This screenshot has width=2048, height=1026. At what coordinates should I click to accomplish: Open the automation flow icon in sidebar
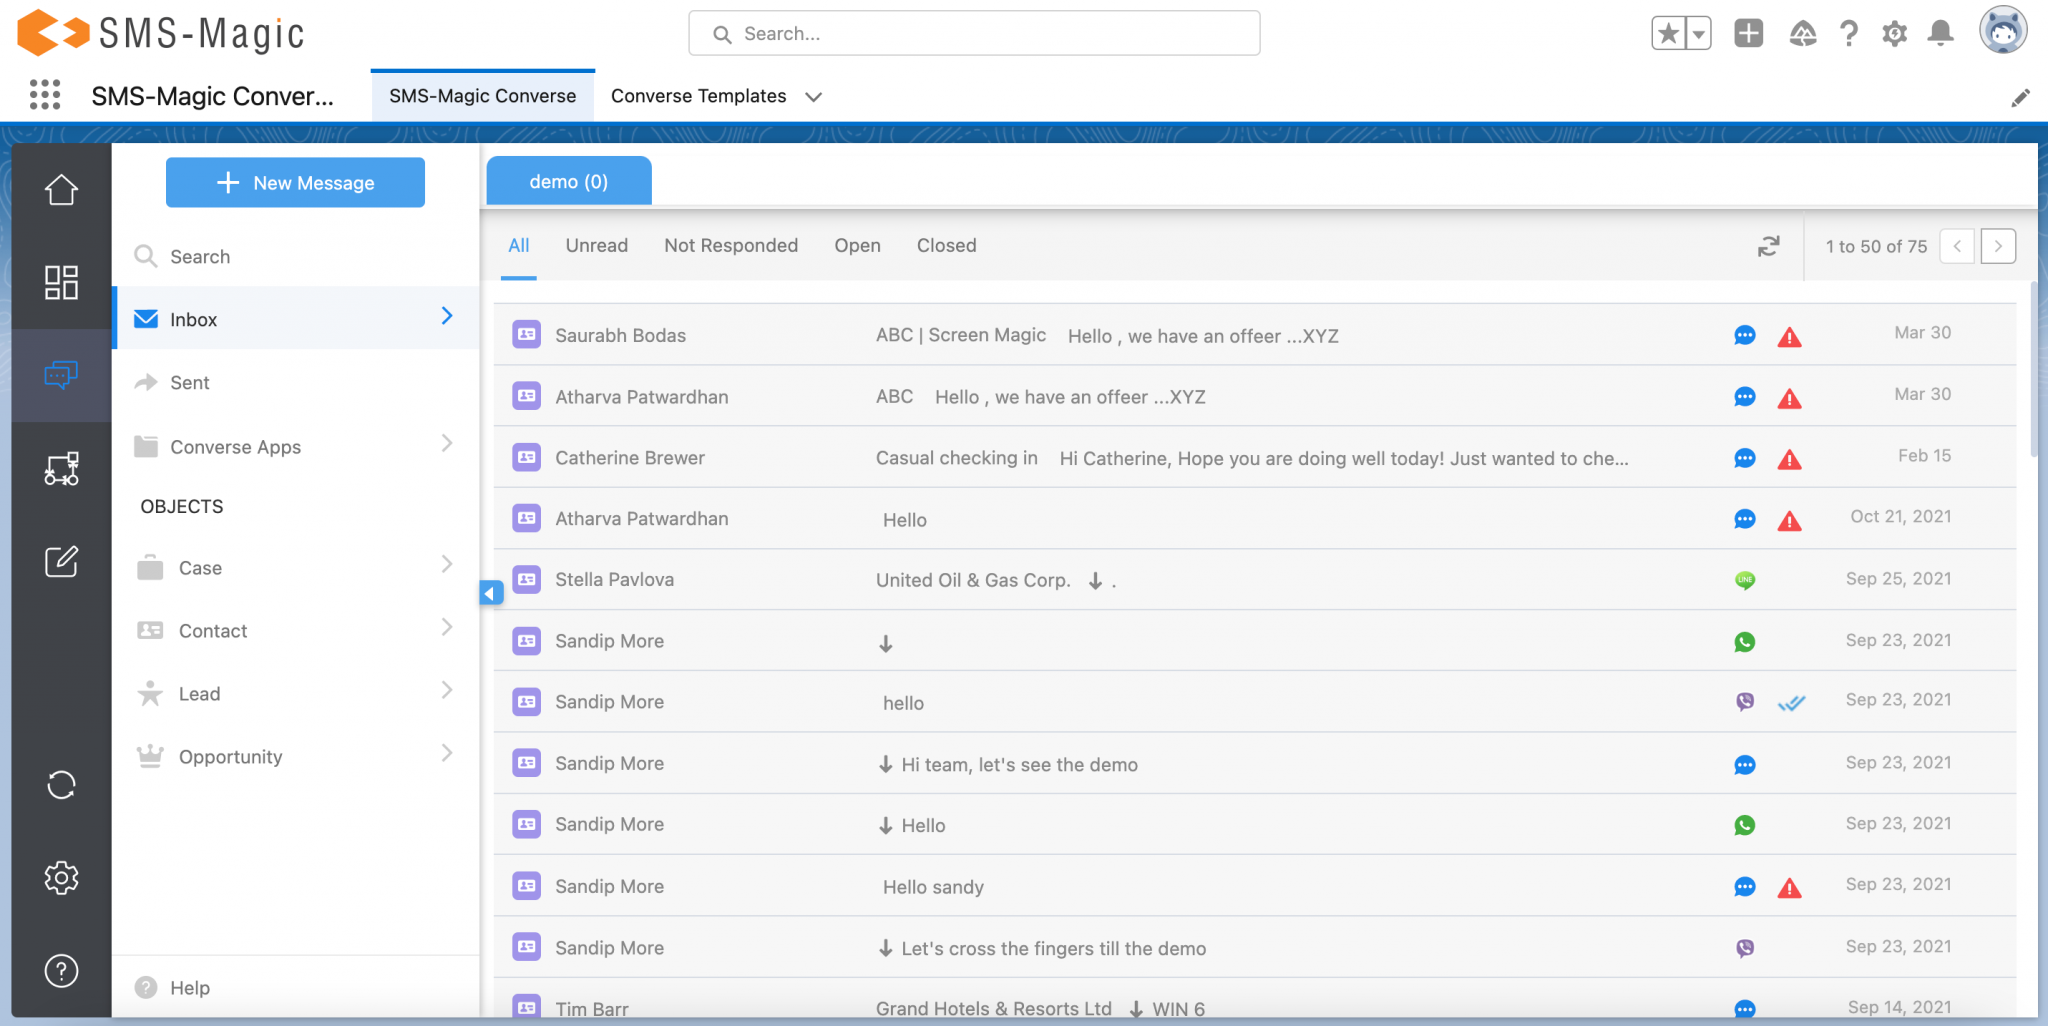(x=61, y=469)
